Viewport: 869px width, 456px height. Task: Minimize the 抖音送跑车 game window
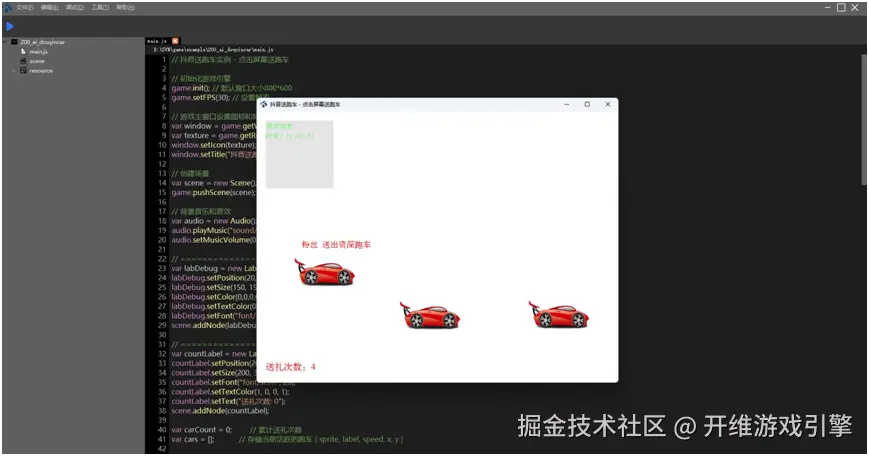click(566, 104)
